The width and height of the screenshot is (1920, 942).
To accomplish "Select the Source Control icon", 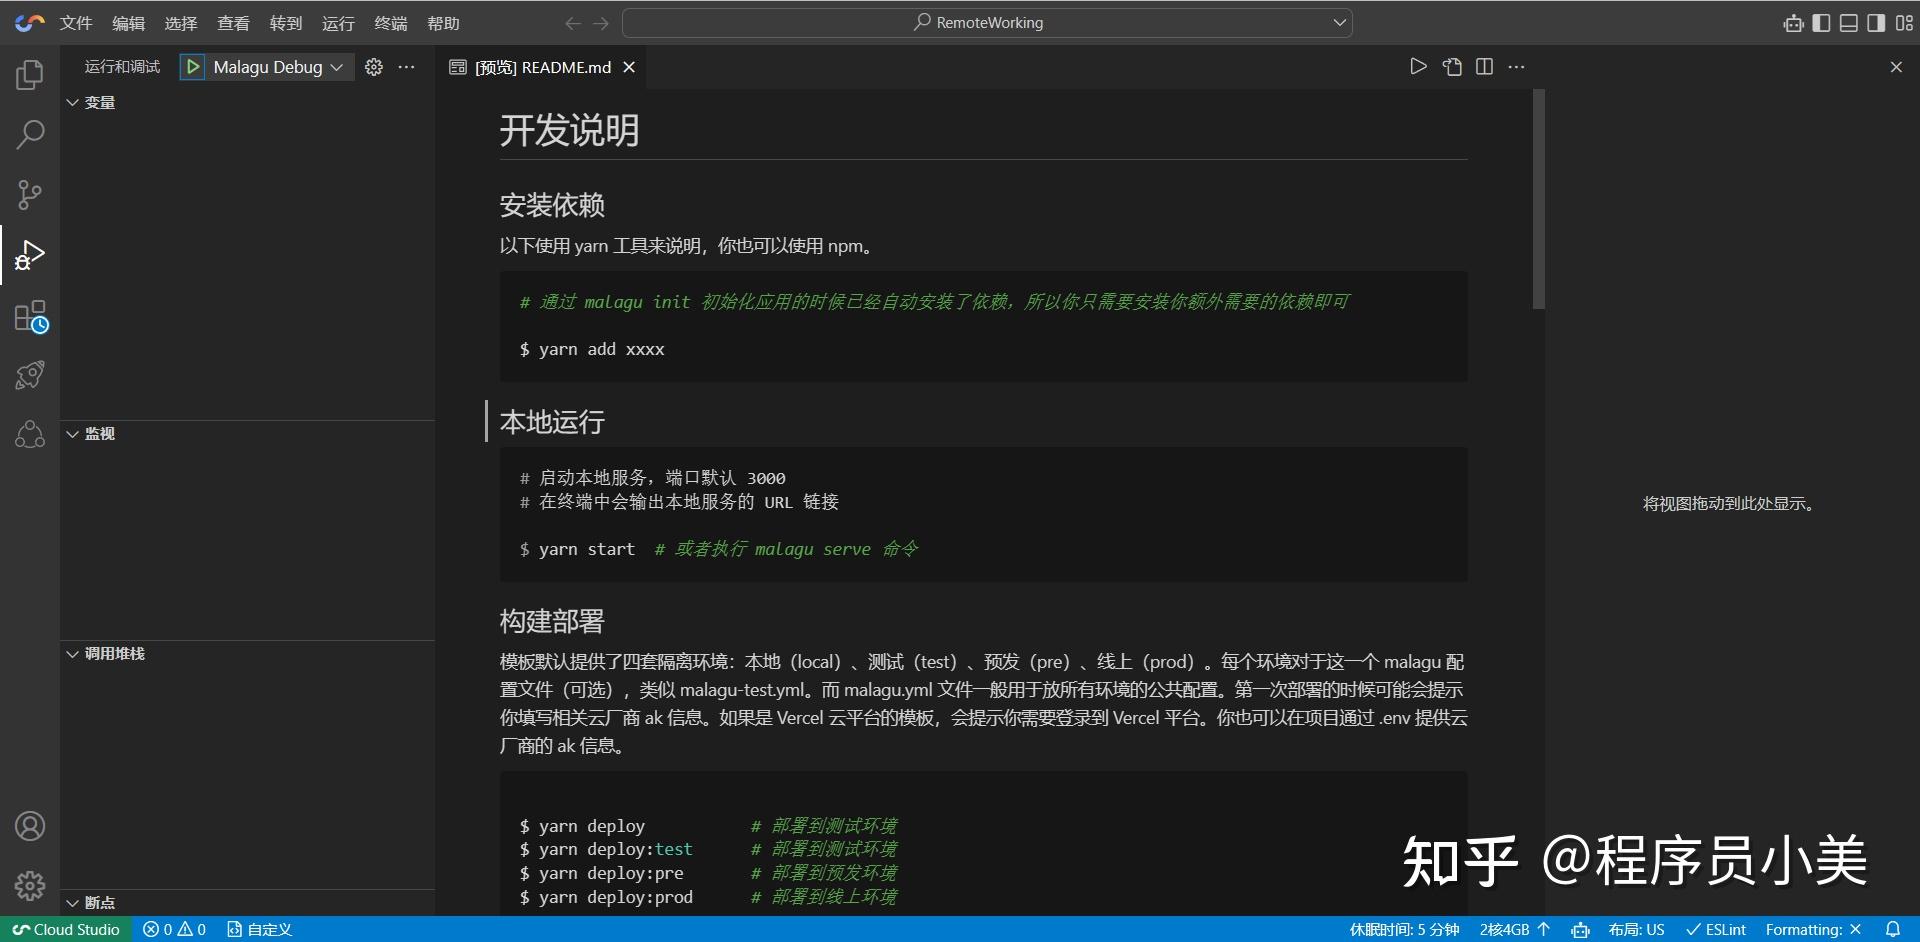I will point(29,194).
